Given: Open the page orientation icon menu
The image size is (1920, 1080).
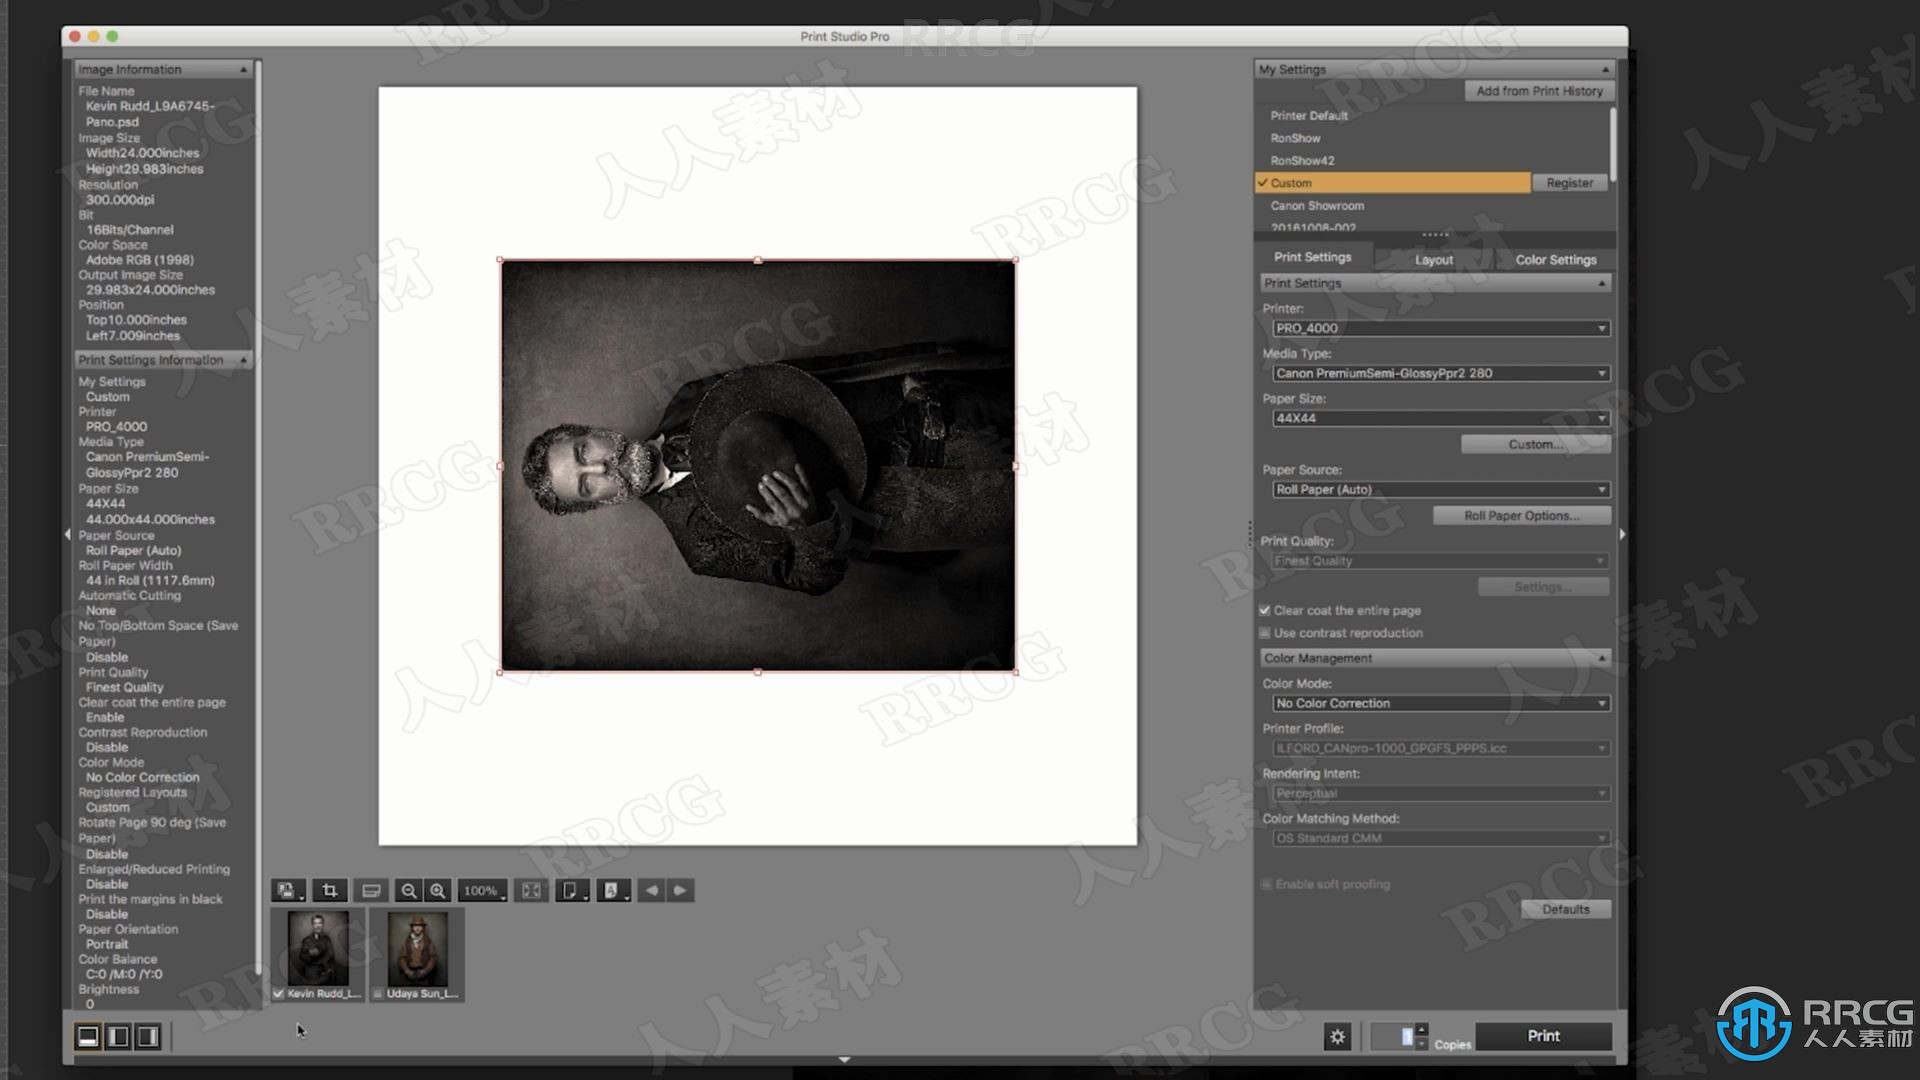Looking at the screenshot, I should (x=571, y=890).
